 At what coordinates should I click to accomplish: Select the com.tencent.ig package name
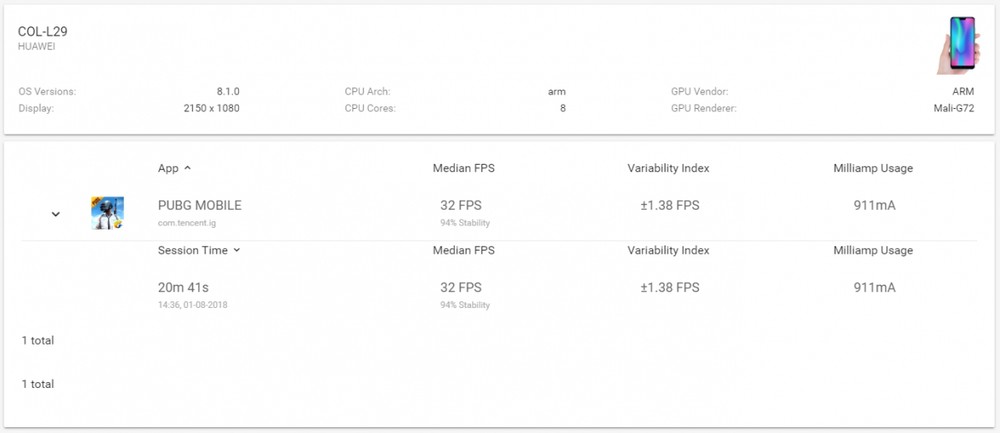click(191, 223)
